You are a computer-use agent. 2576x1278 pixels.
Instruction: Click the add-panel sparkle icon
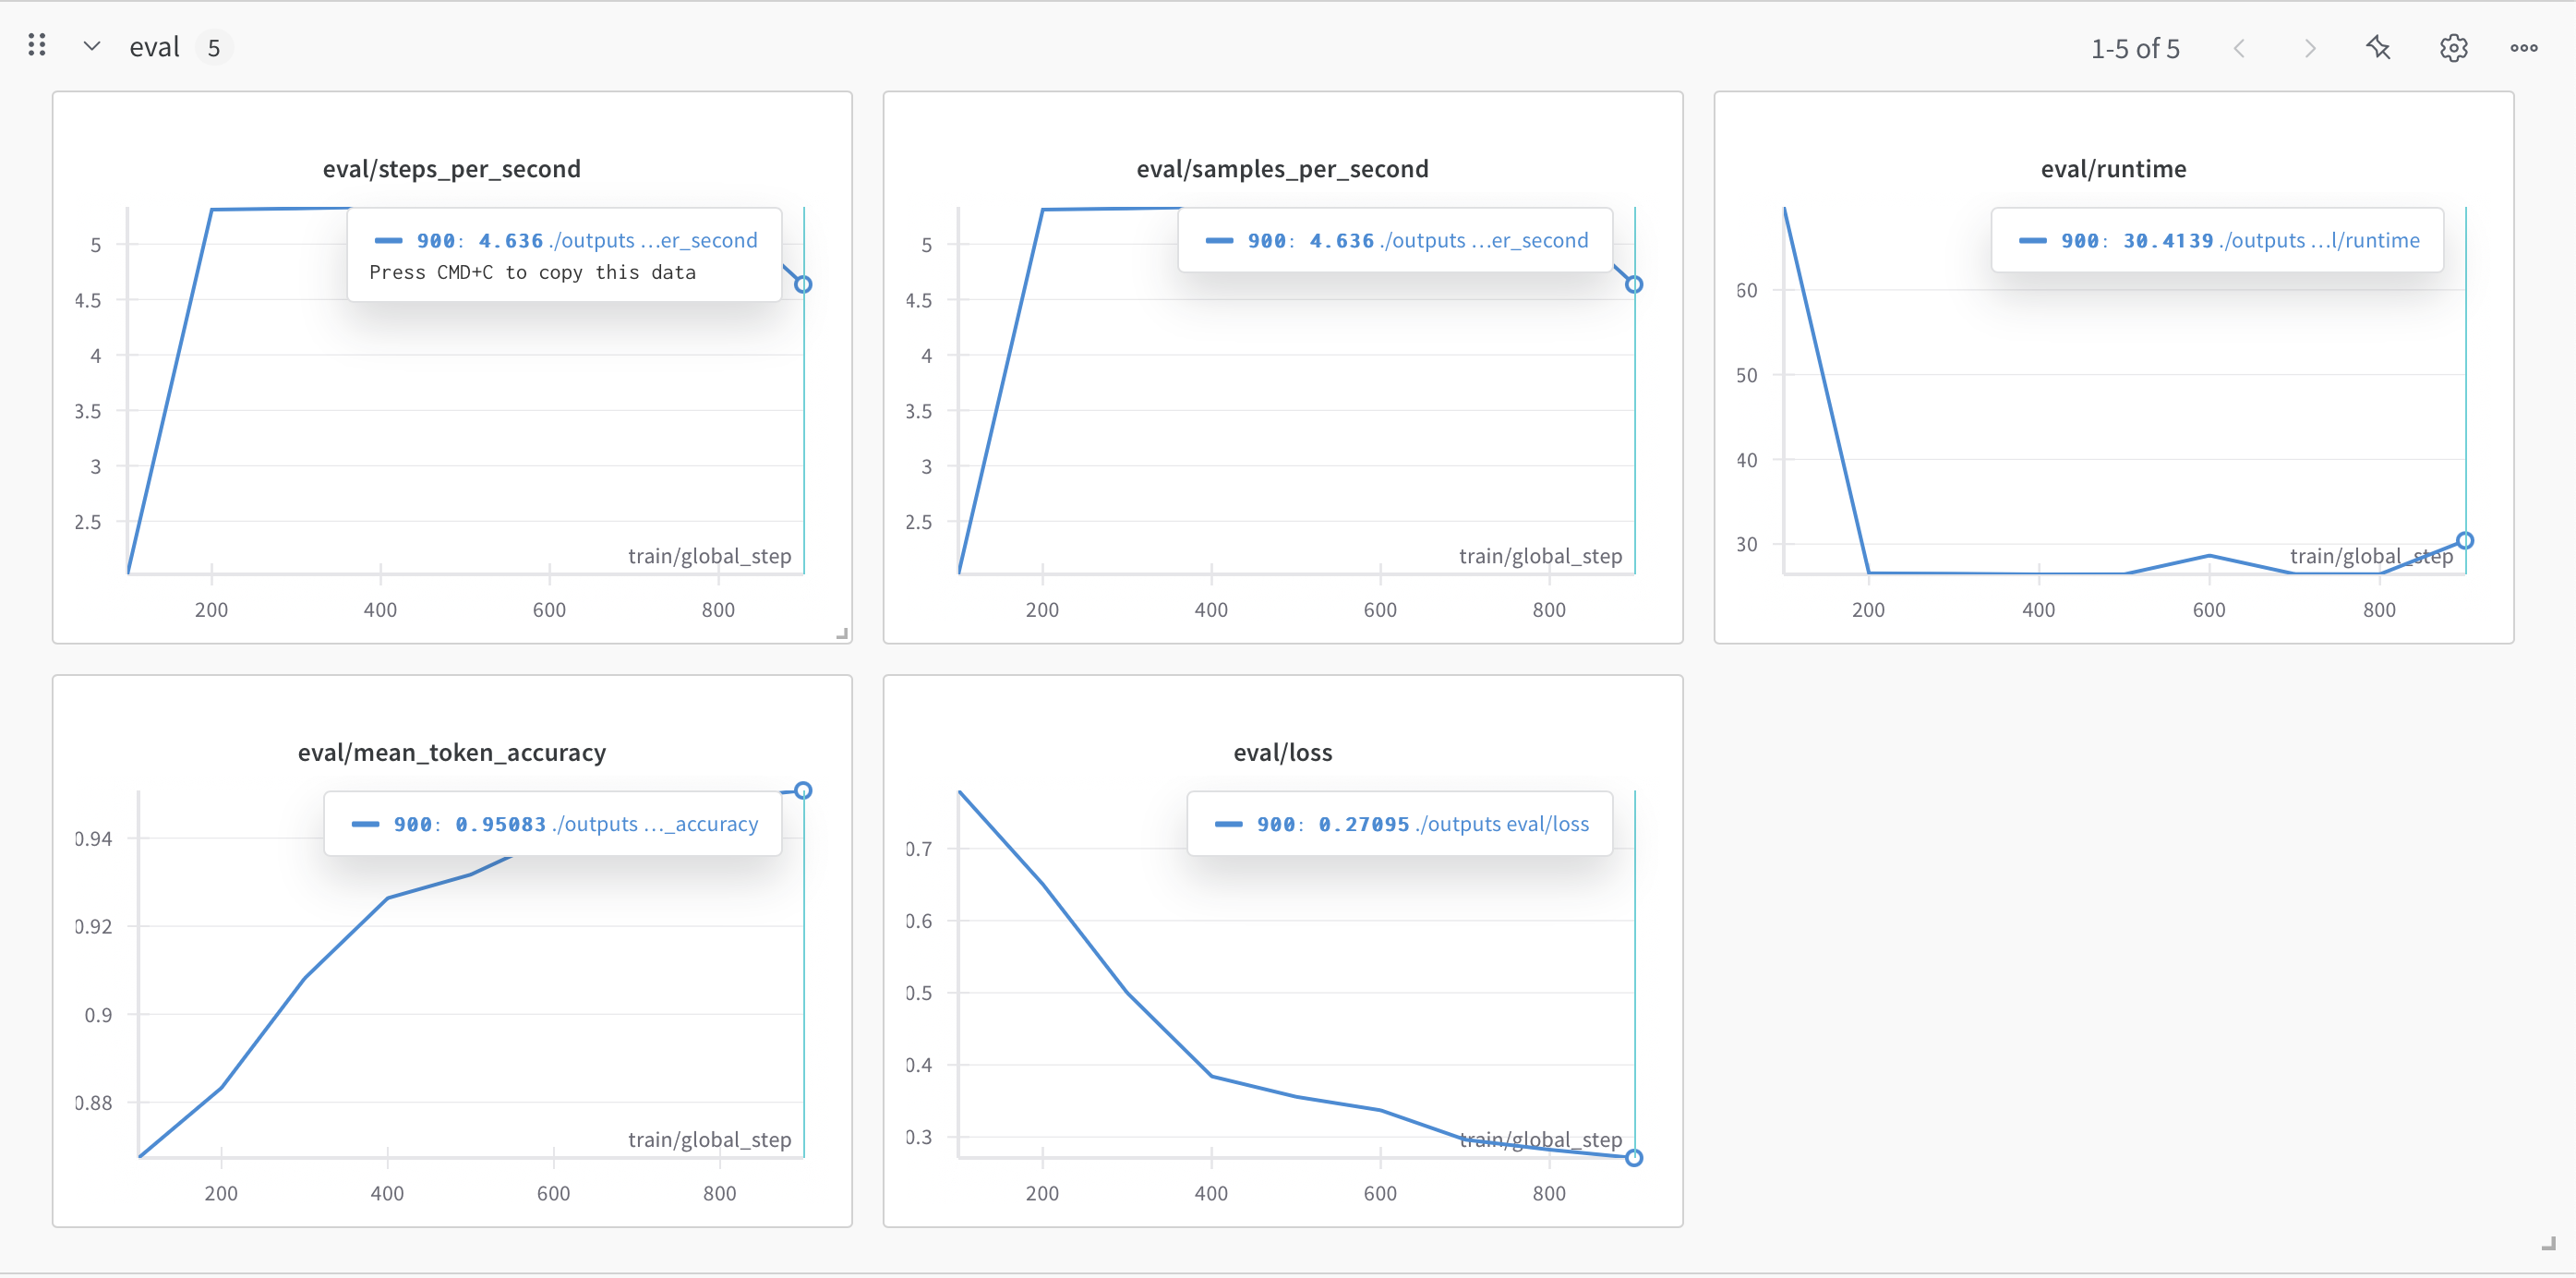[2377, 48]
